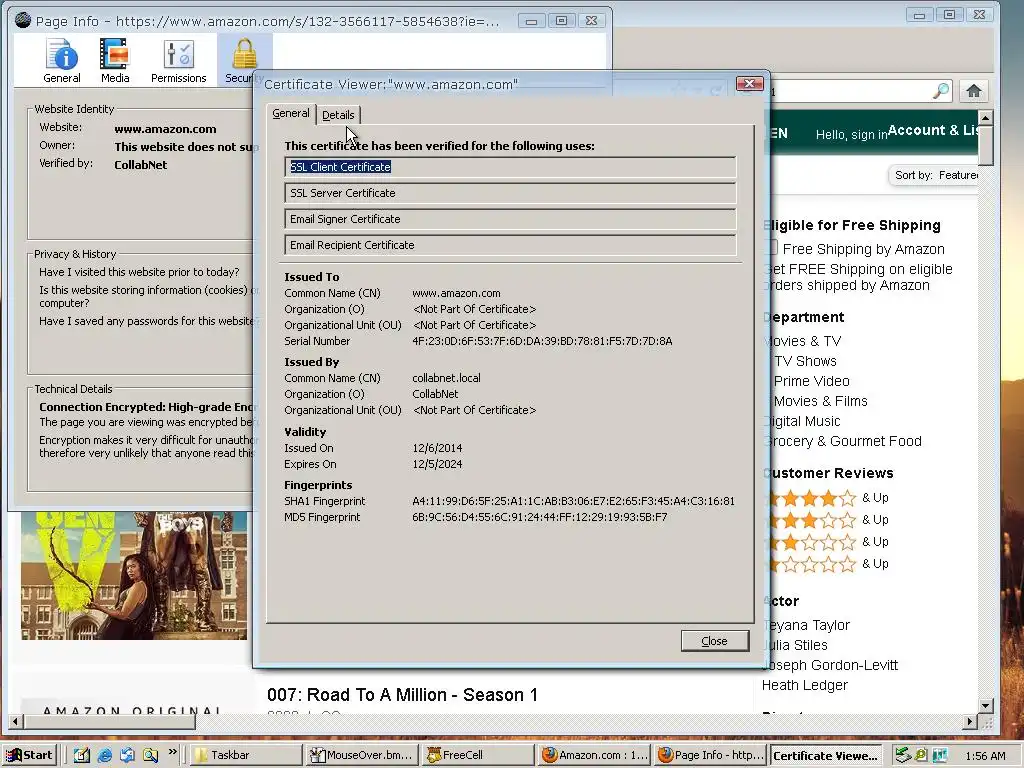Open the Grocery & Gourmet Food link

click(x=842, y=441)
